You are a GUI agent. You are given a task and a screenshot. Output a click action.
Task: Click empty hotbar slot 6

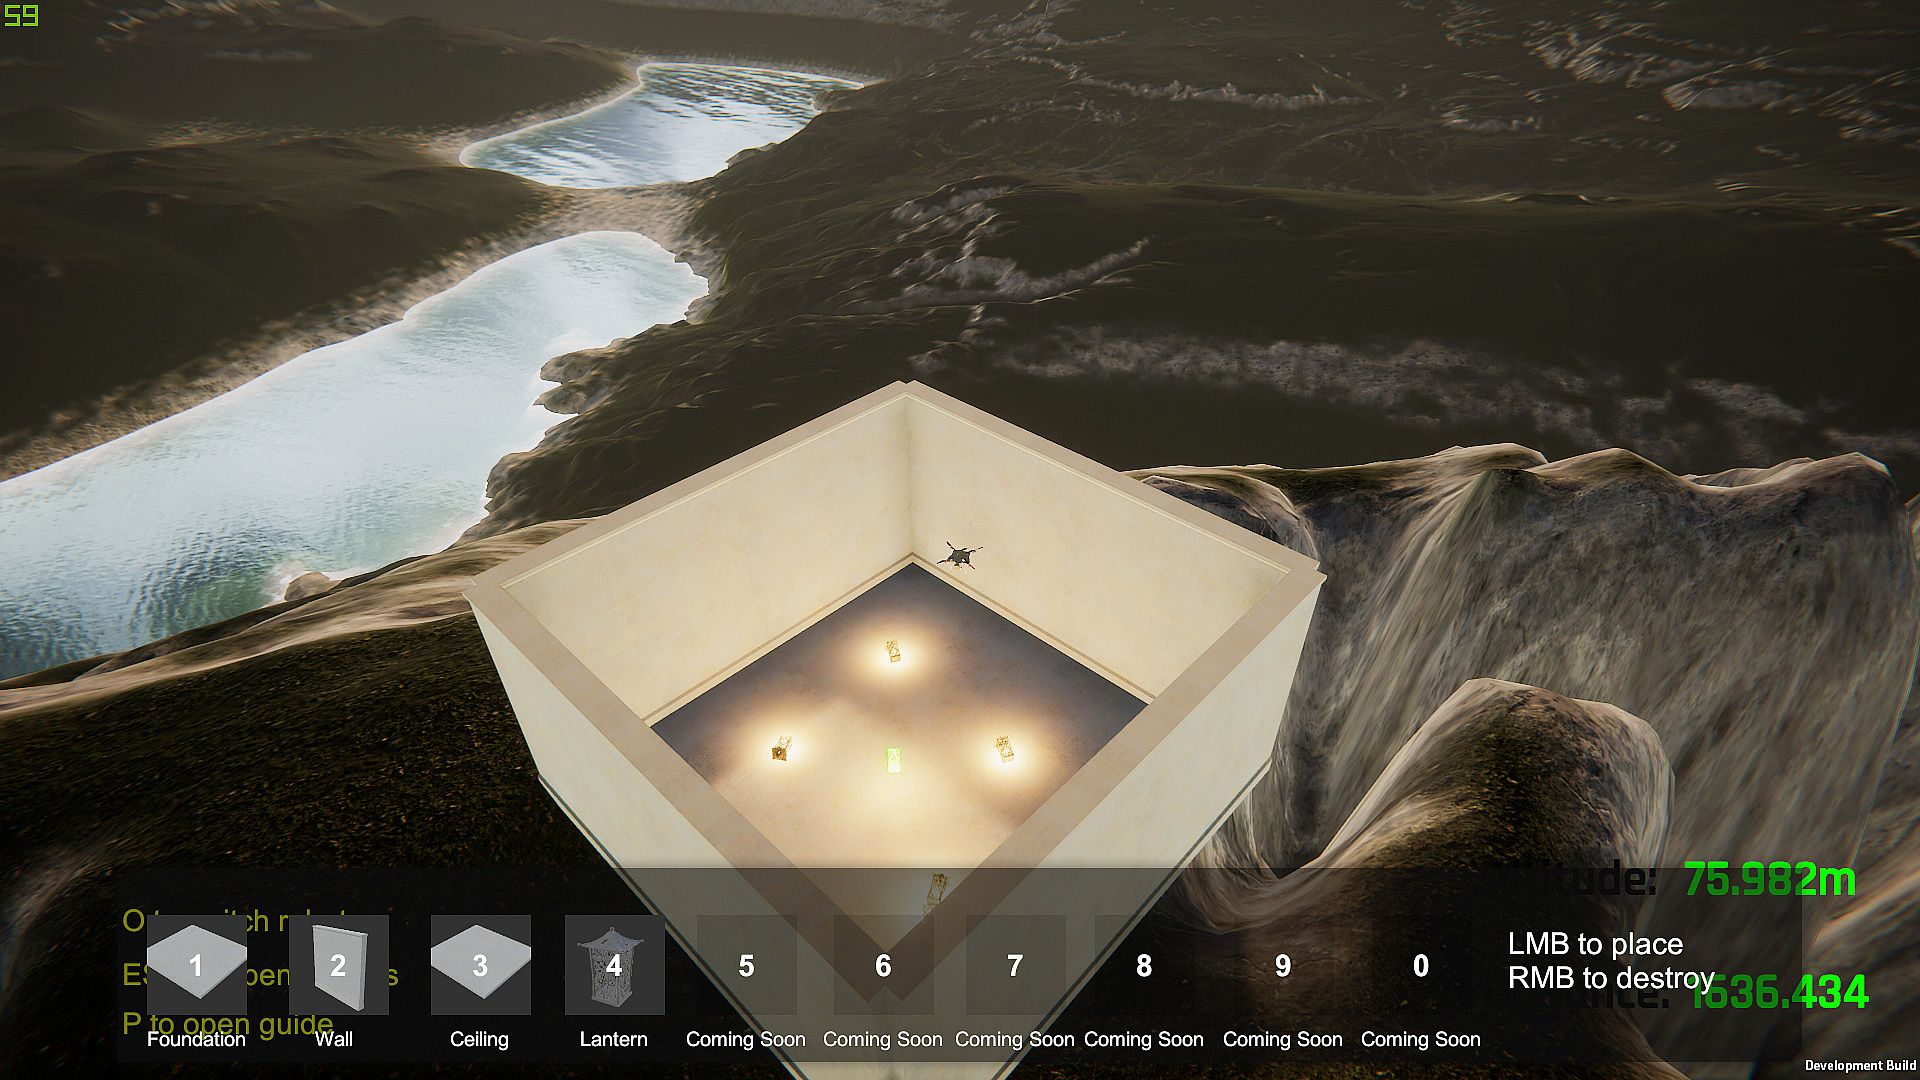pos(883,965)
